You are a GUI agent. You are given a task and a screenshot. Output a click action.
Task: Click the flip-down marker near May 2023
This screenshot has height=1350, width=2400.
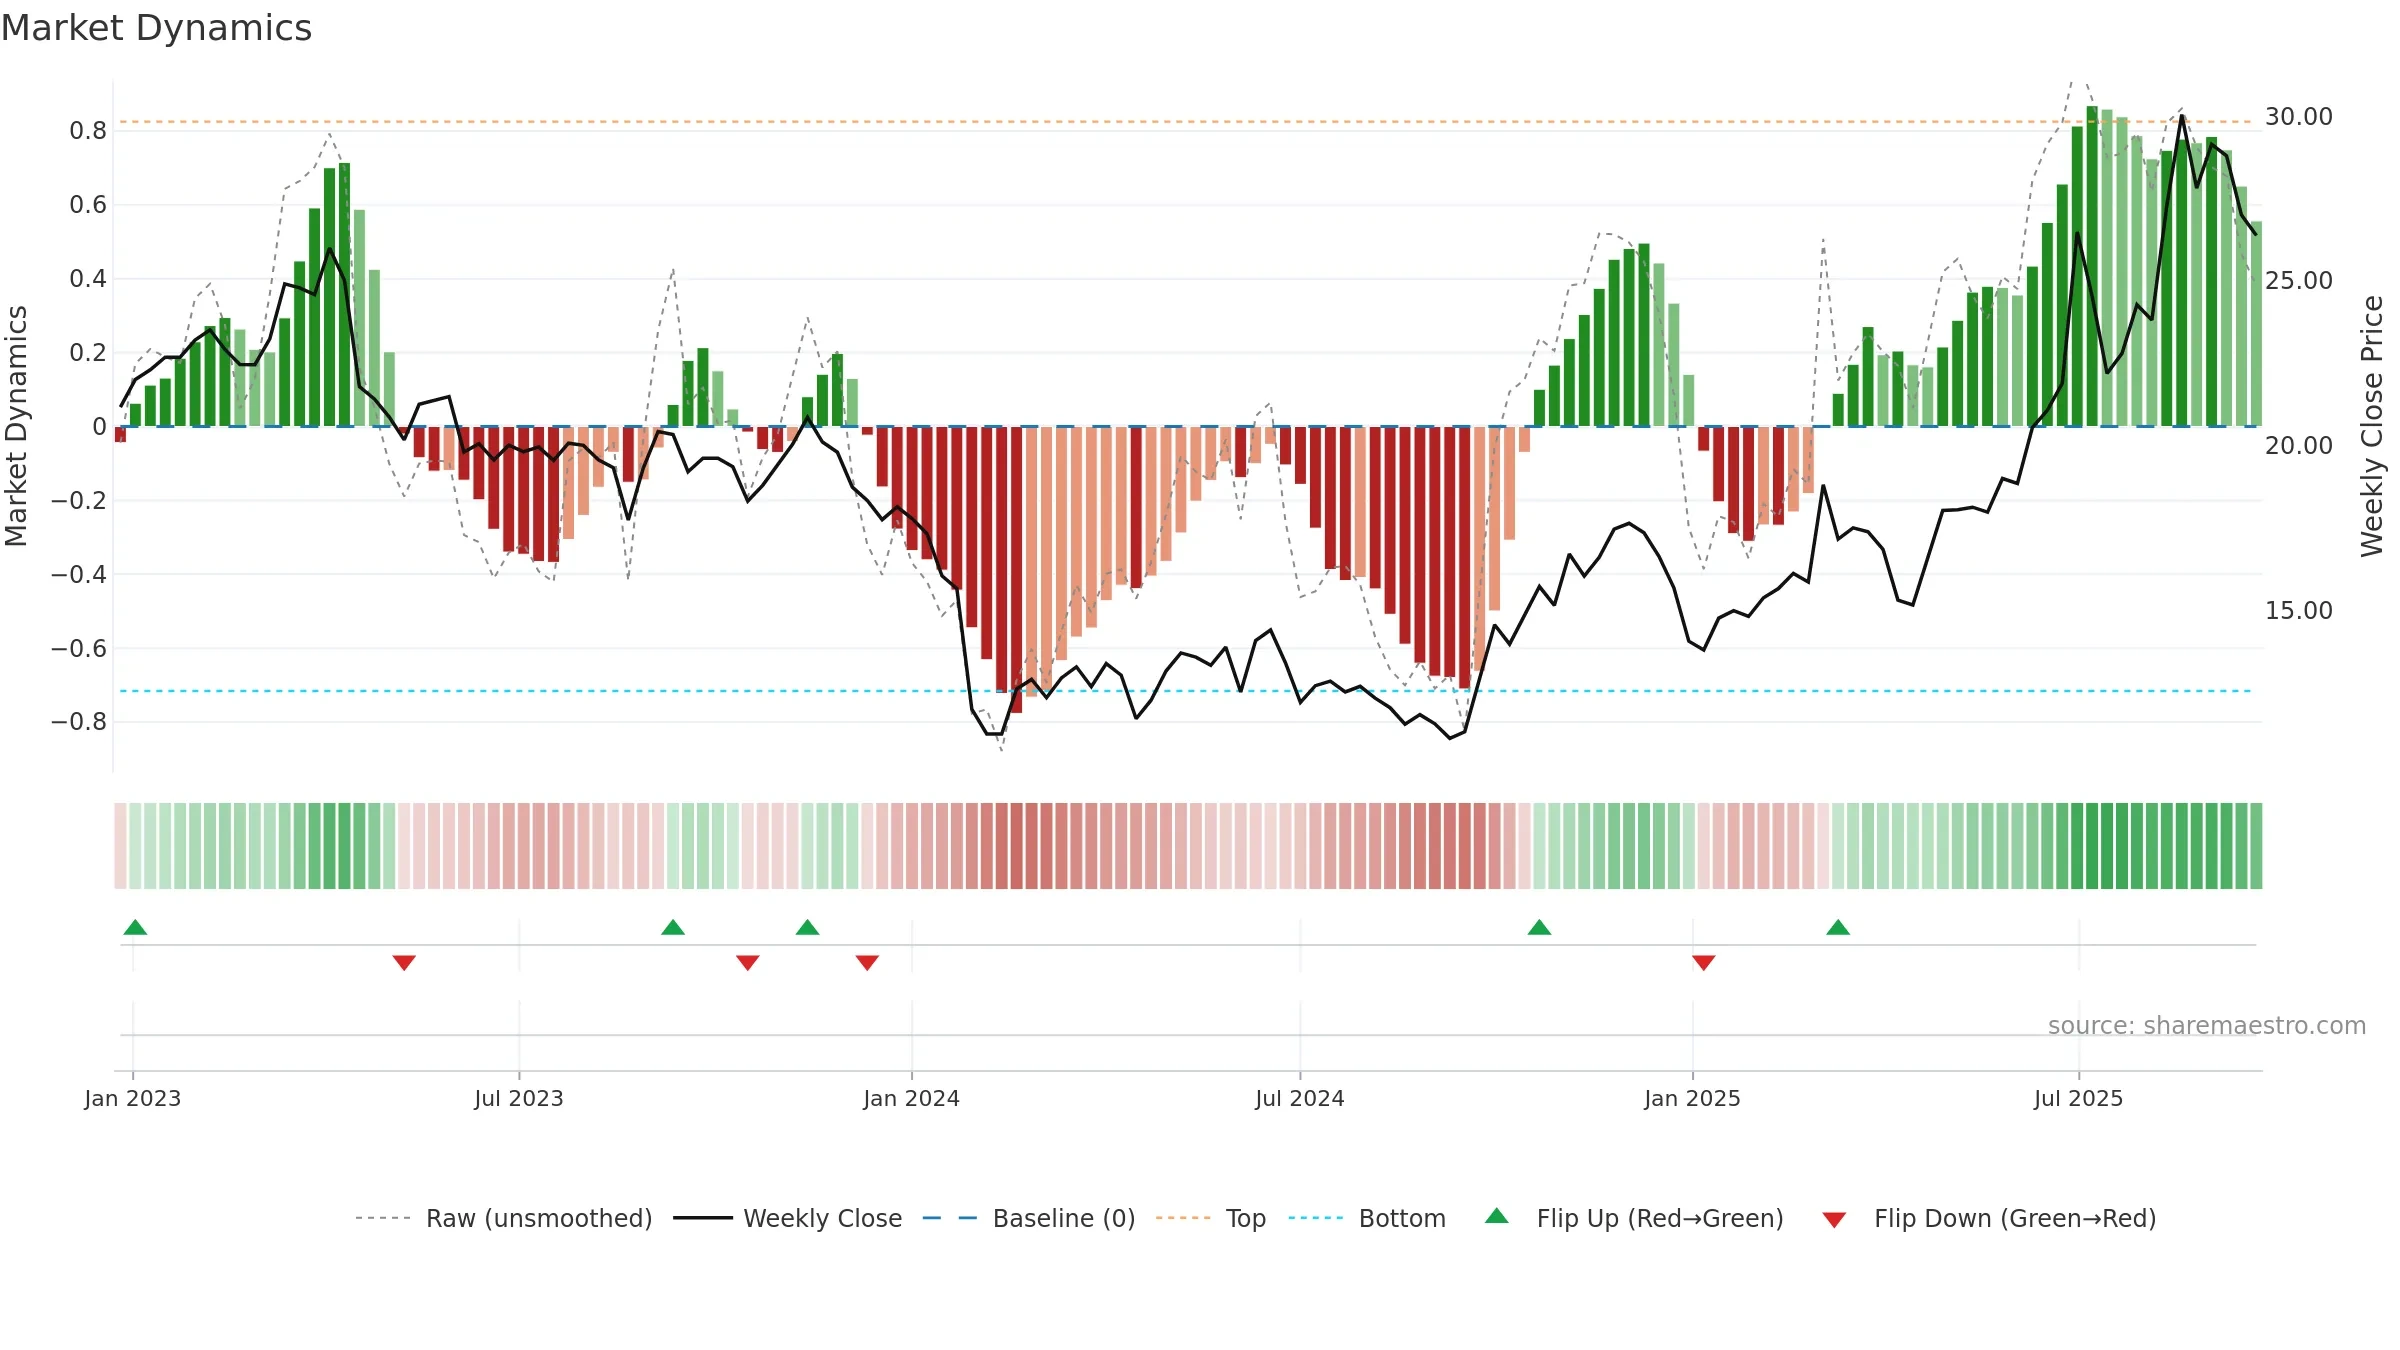[404, 962]
